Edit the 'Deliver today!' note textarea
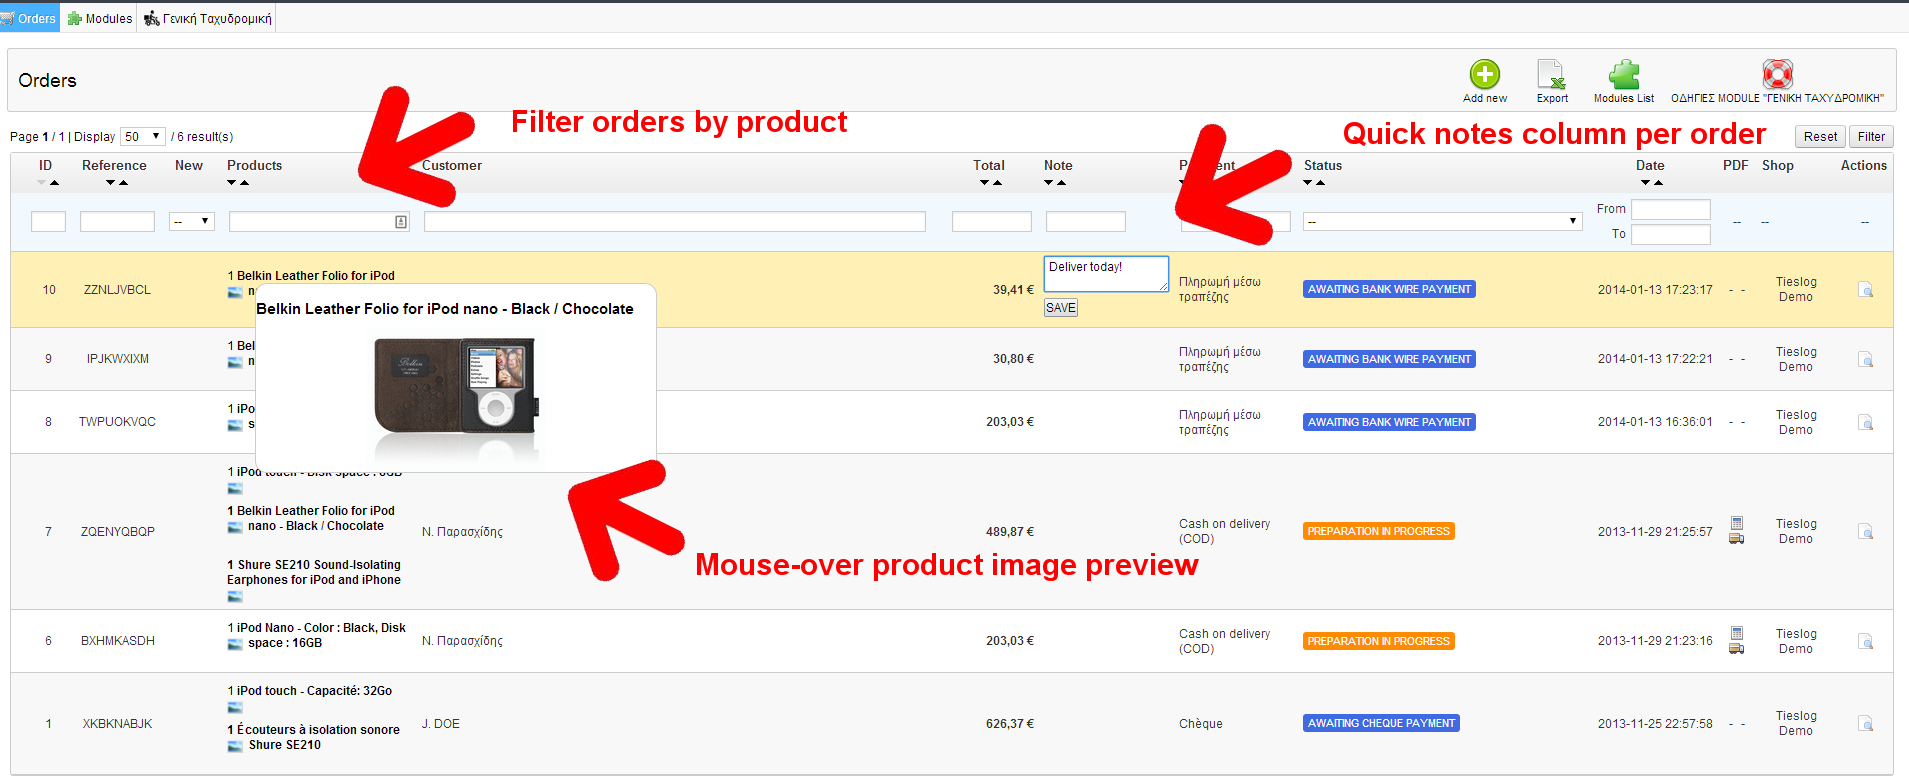 pos(1106,274)
